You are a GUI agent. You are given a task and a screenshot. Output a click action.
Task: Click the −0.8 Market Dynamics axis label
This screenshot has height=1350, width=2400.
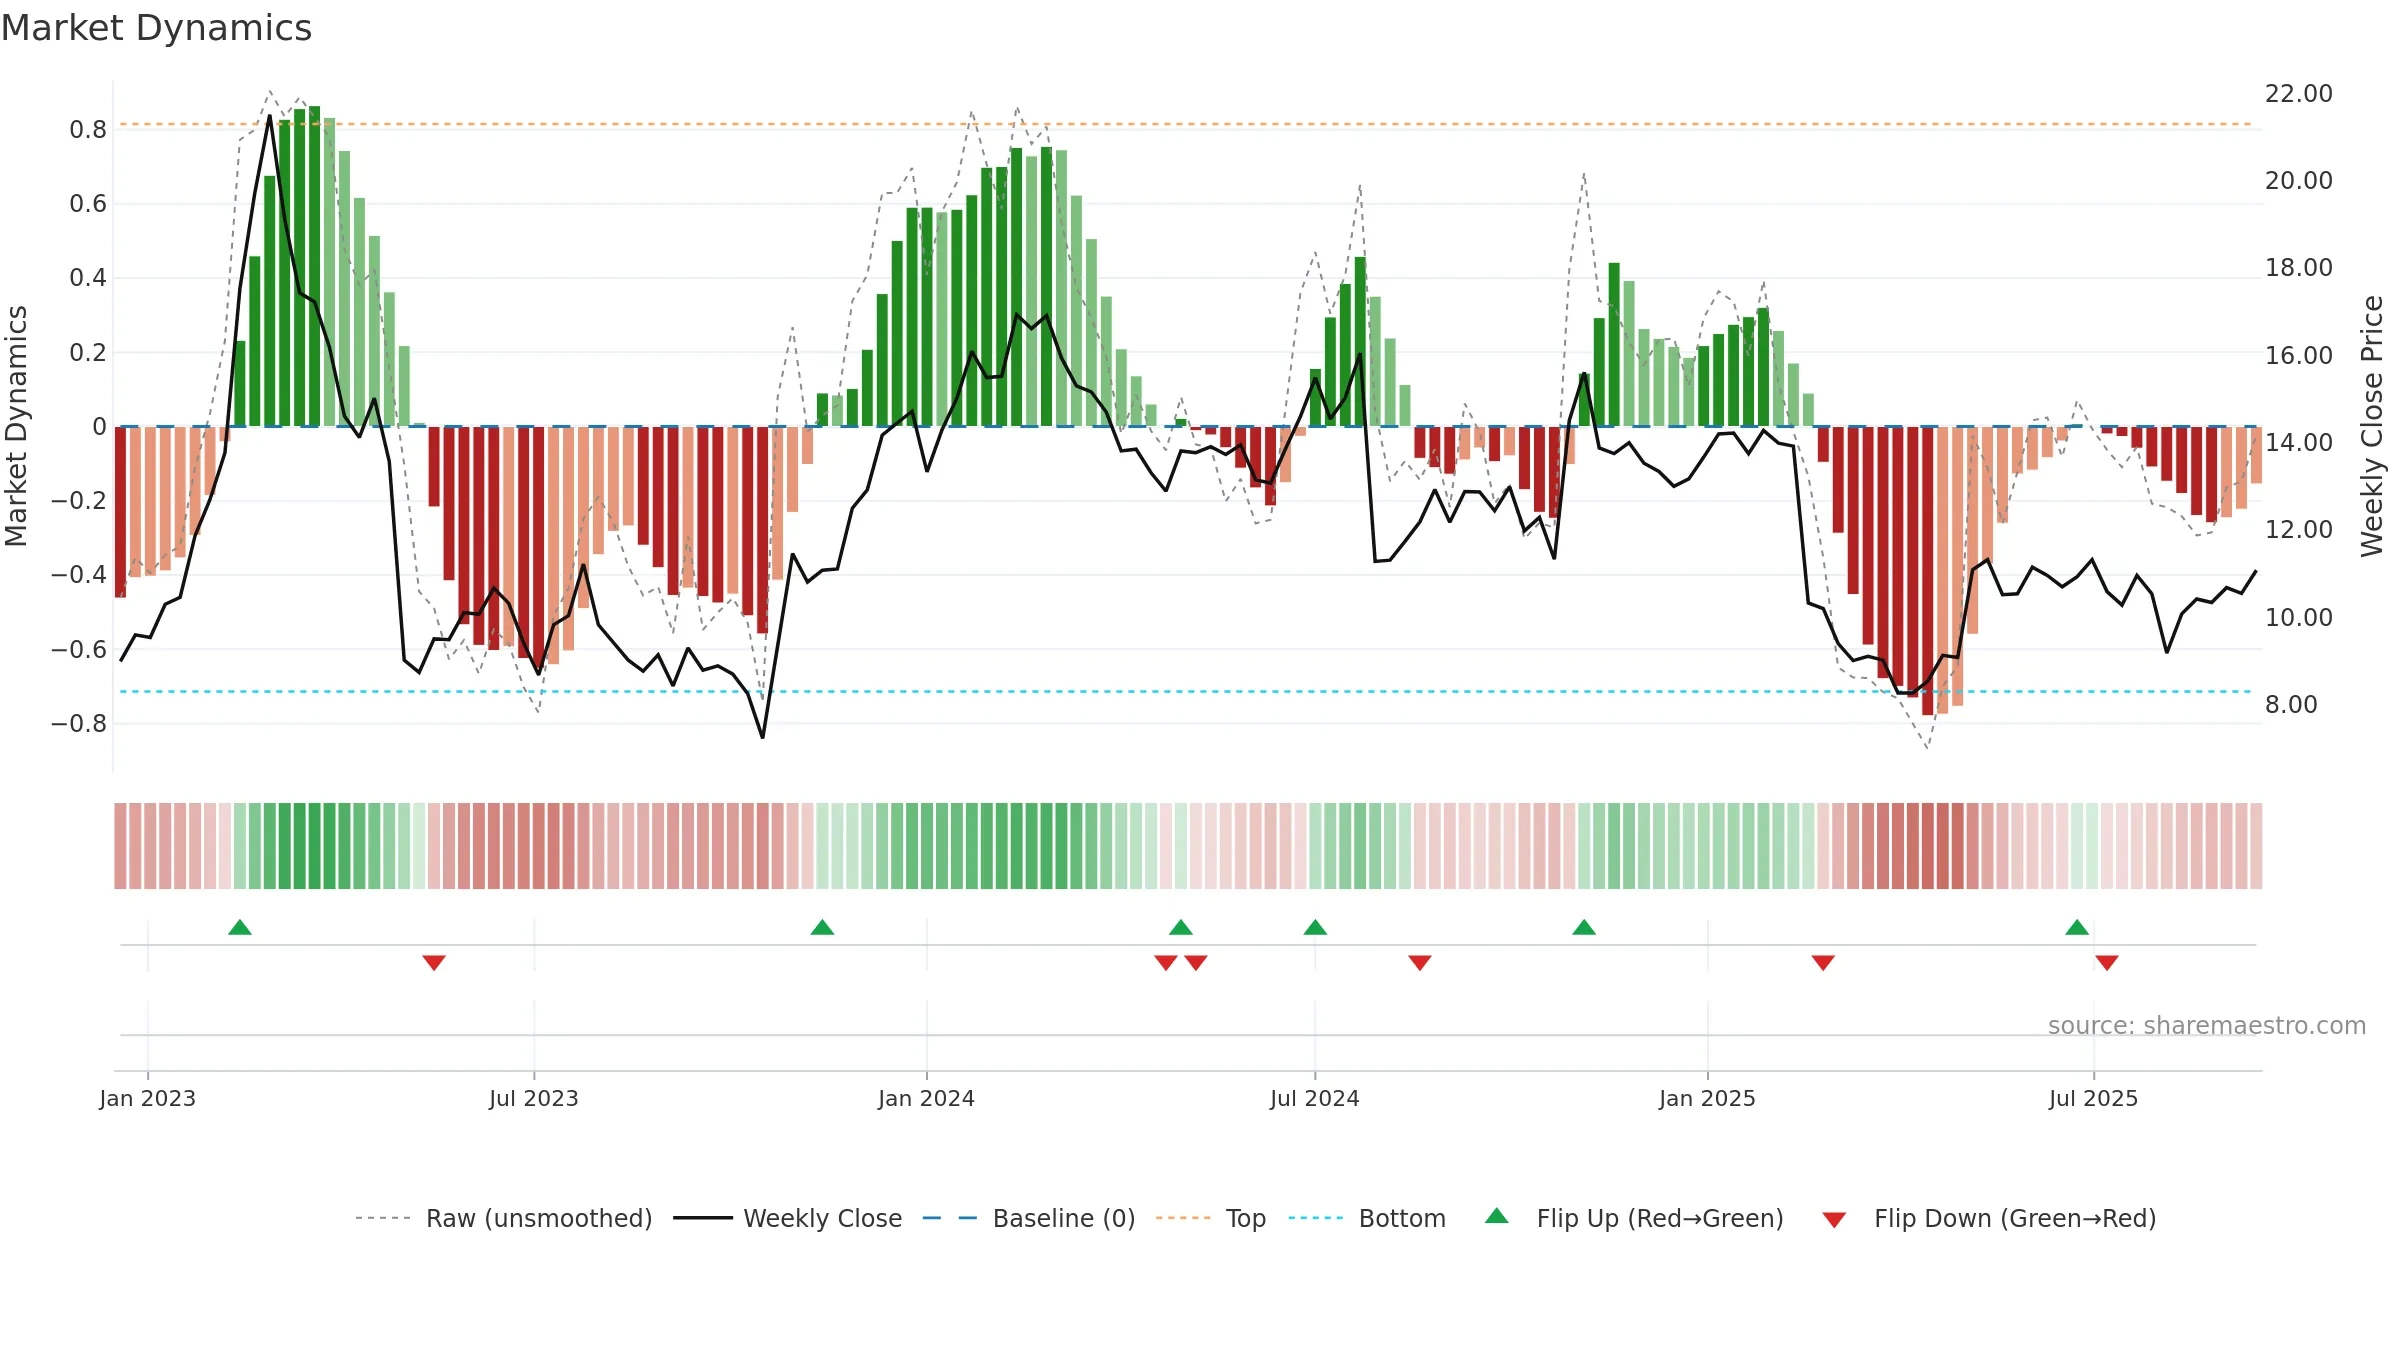click(x=79, y=723)
